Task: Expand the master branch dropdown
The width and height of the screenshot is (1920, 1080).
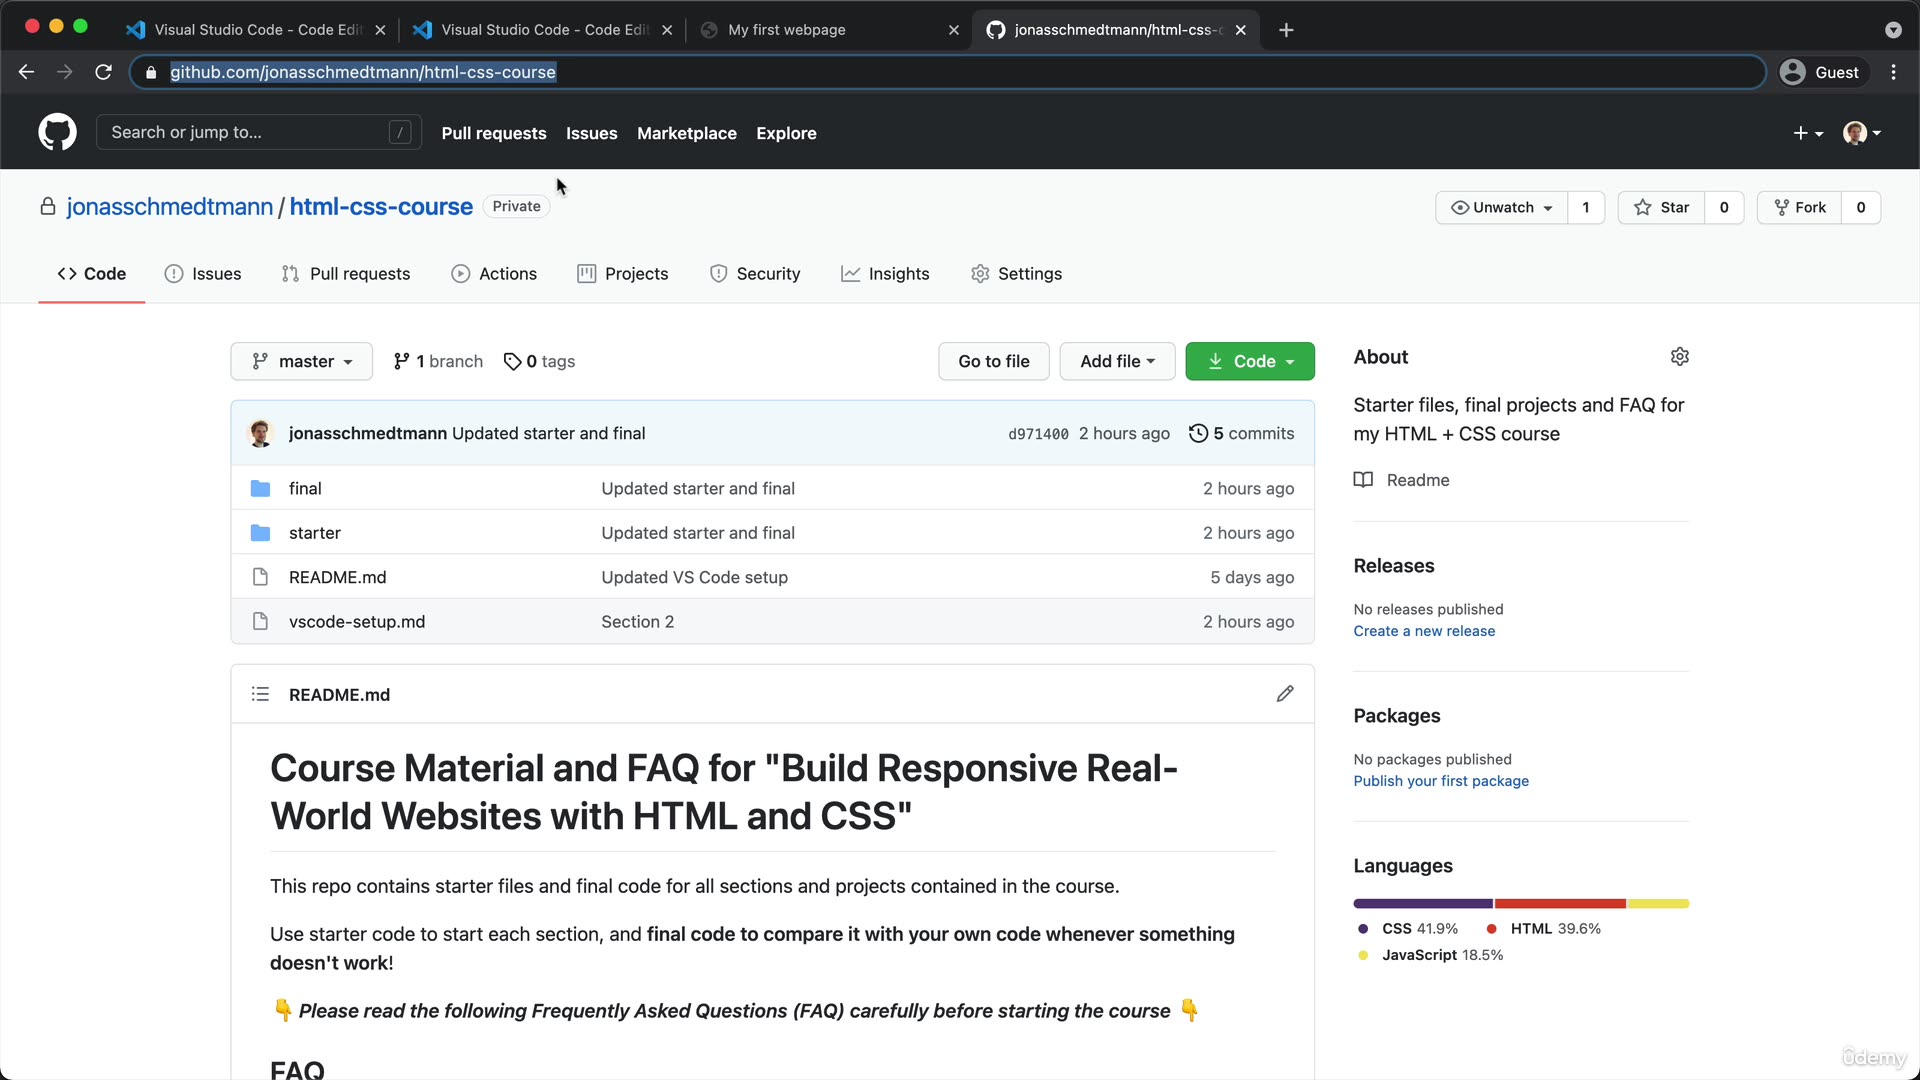Action: click(301, 361)
